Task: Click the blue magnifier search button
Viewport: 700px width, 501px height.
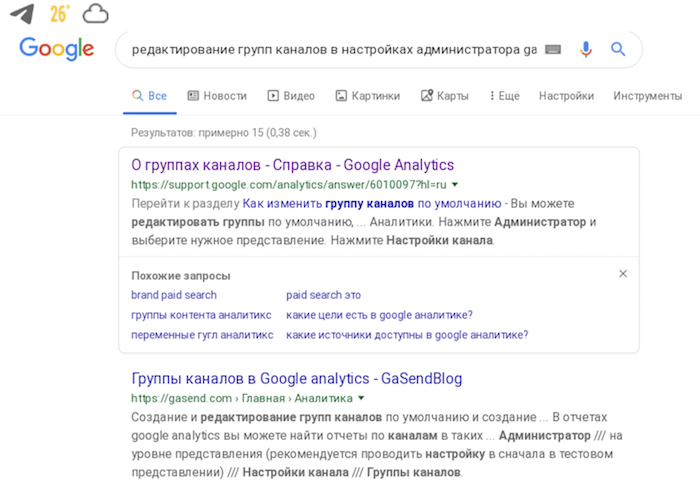Action: tap(618, 49)
